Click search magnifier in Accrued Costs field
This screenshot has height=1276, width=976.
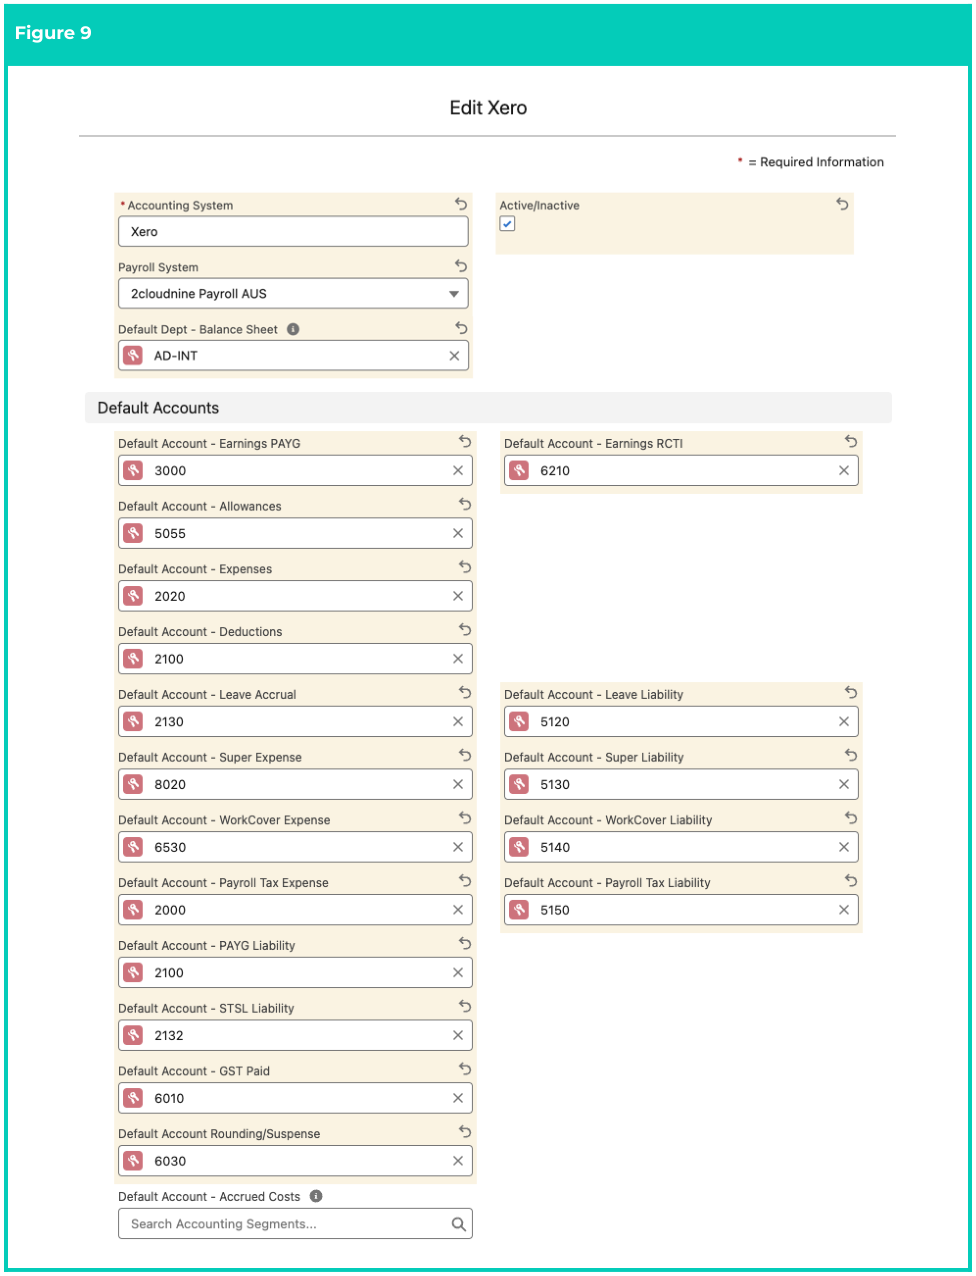click(x=458, y=1224)
